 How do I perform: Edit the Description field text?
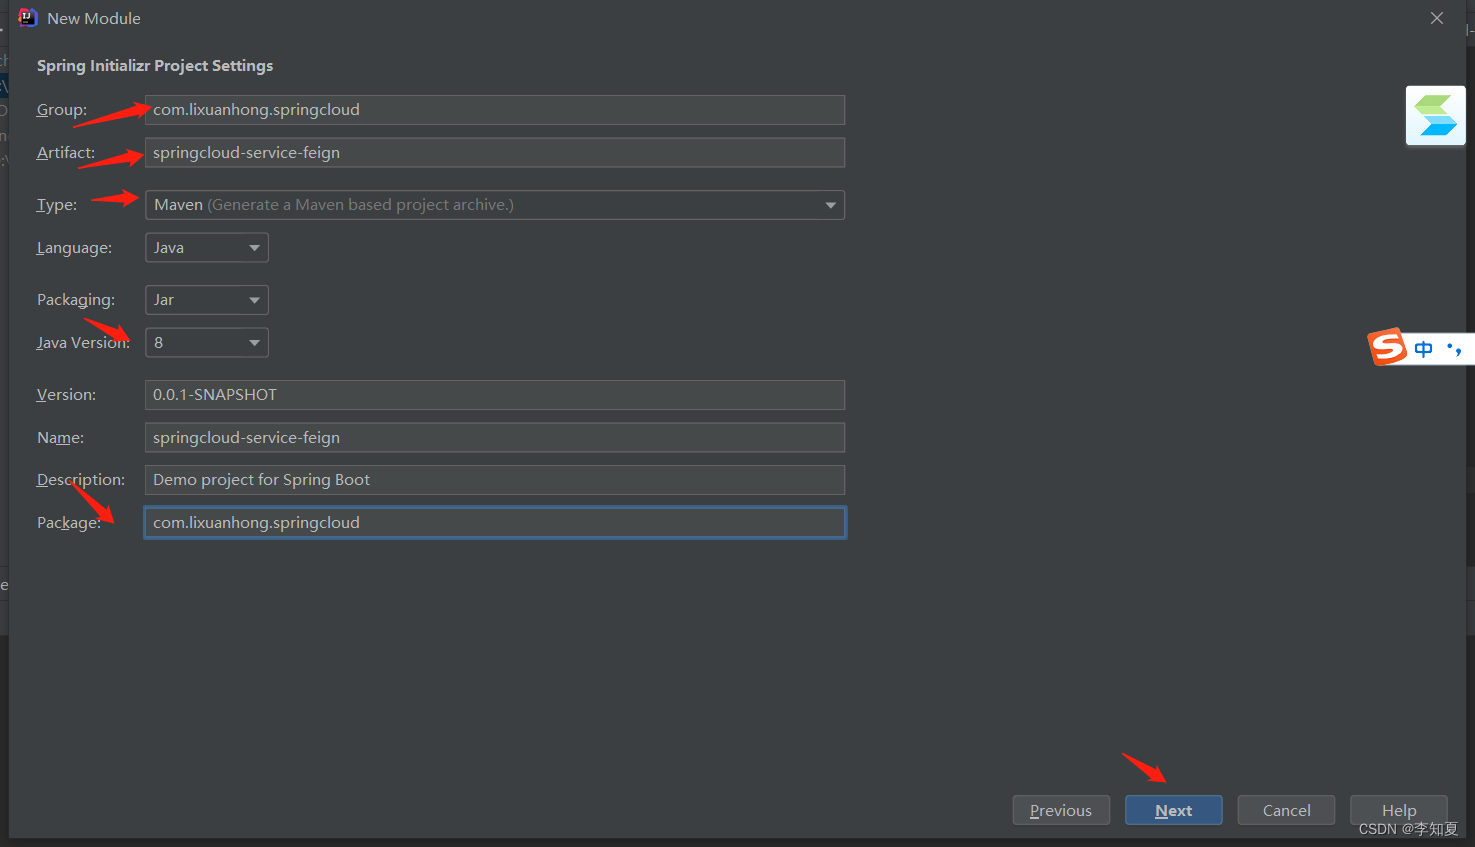(495, 480)
